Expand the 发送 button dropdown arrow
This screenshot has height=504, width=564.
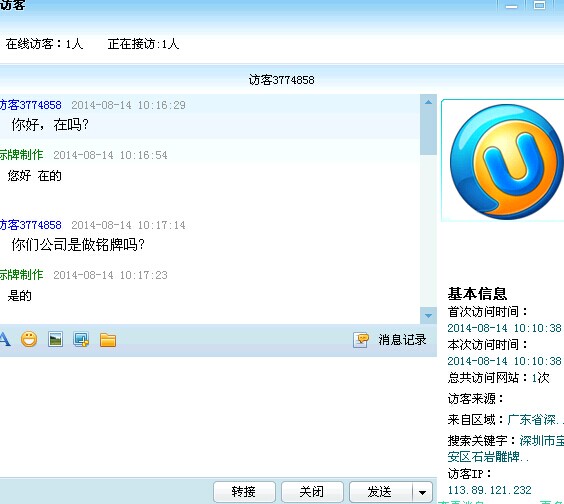point(422,492)
